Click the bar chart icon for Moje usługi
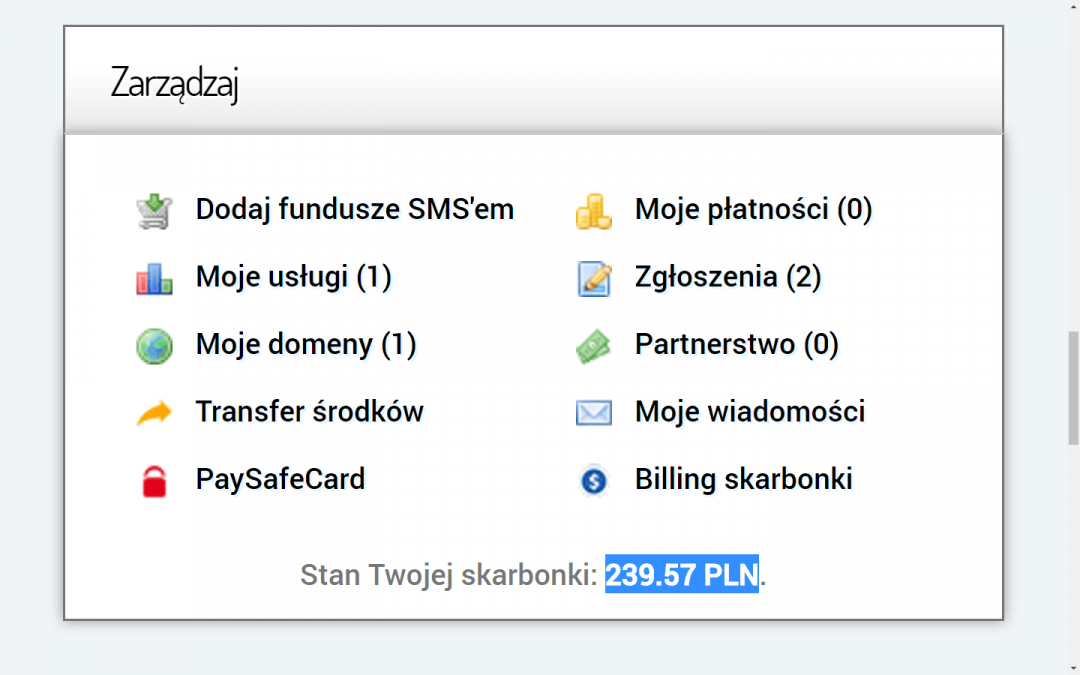 pyautogui.click(x=154, y=279)
